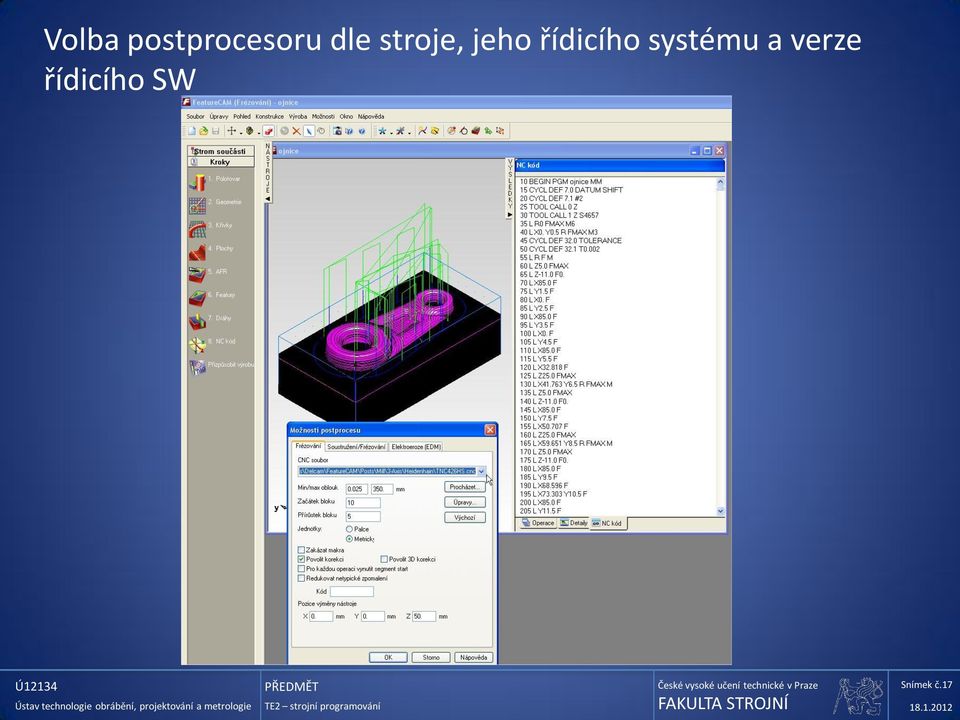Image resolution: width=960 pixels, height=720 pixels.
Task: Click the NC kód step icon
Action: [x=197, y=345]
